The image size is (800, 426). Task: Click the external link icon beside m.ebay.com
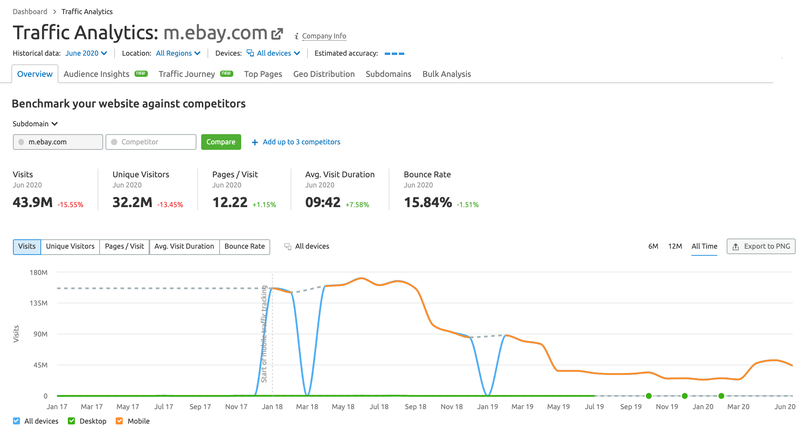[277, 34]
